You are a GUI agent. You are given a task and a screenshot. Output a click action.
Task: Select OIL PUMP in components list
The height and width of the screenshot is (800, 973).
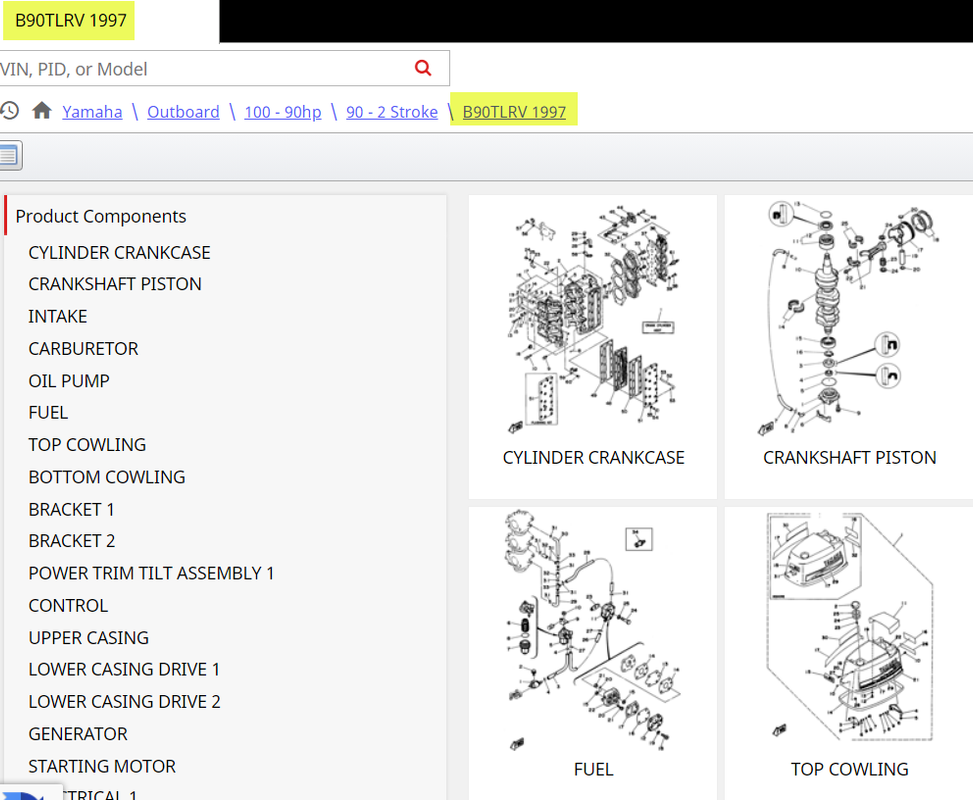pos(69,380)
